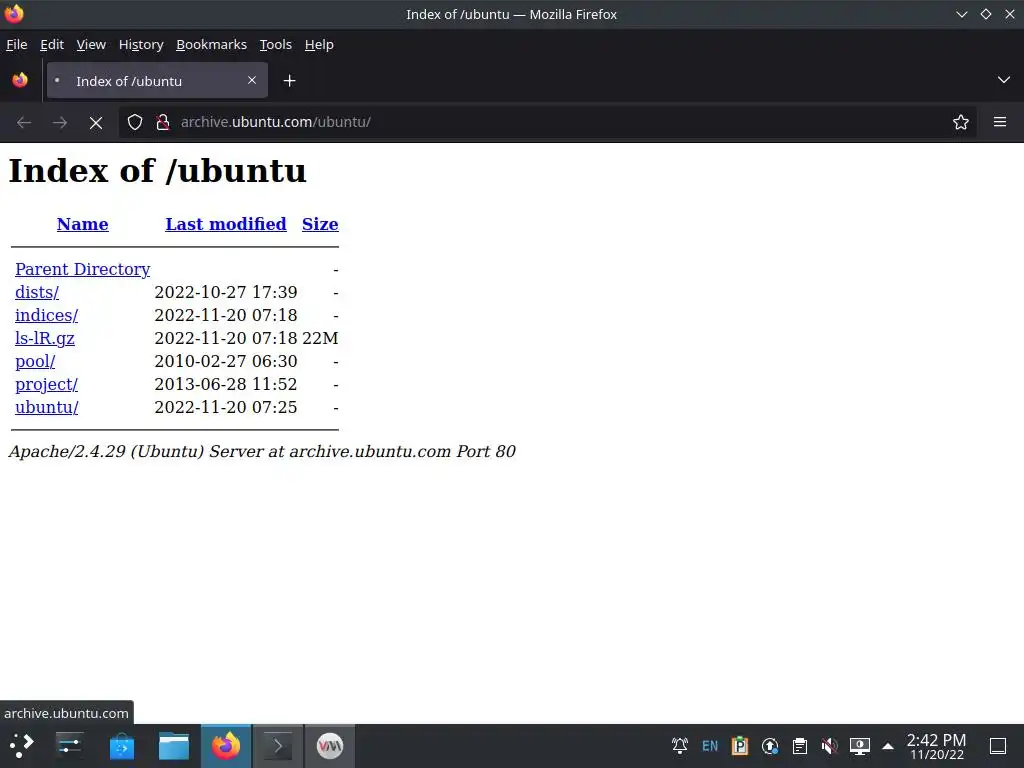Focus the address bar showing archive.ubuntu.com/ubuntu/
1024x768 pixels.
(x=547, y=122)
